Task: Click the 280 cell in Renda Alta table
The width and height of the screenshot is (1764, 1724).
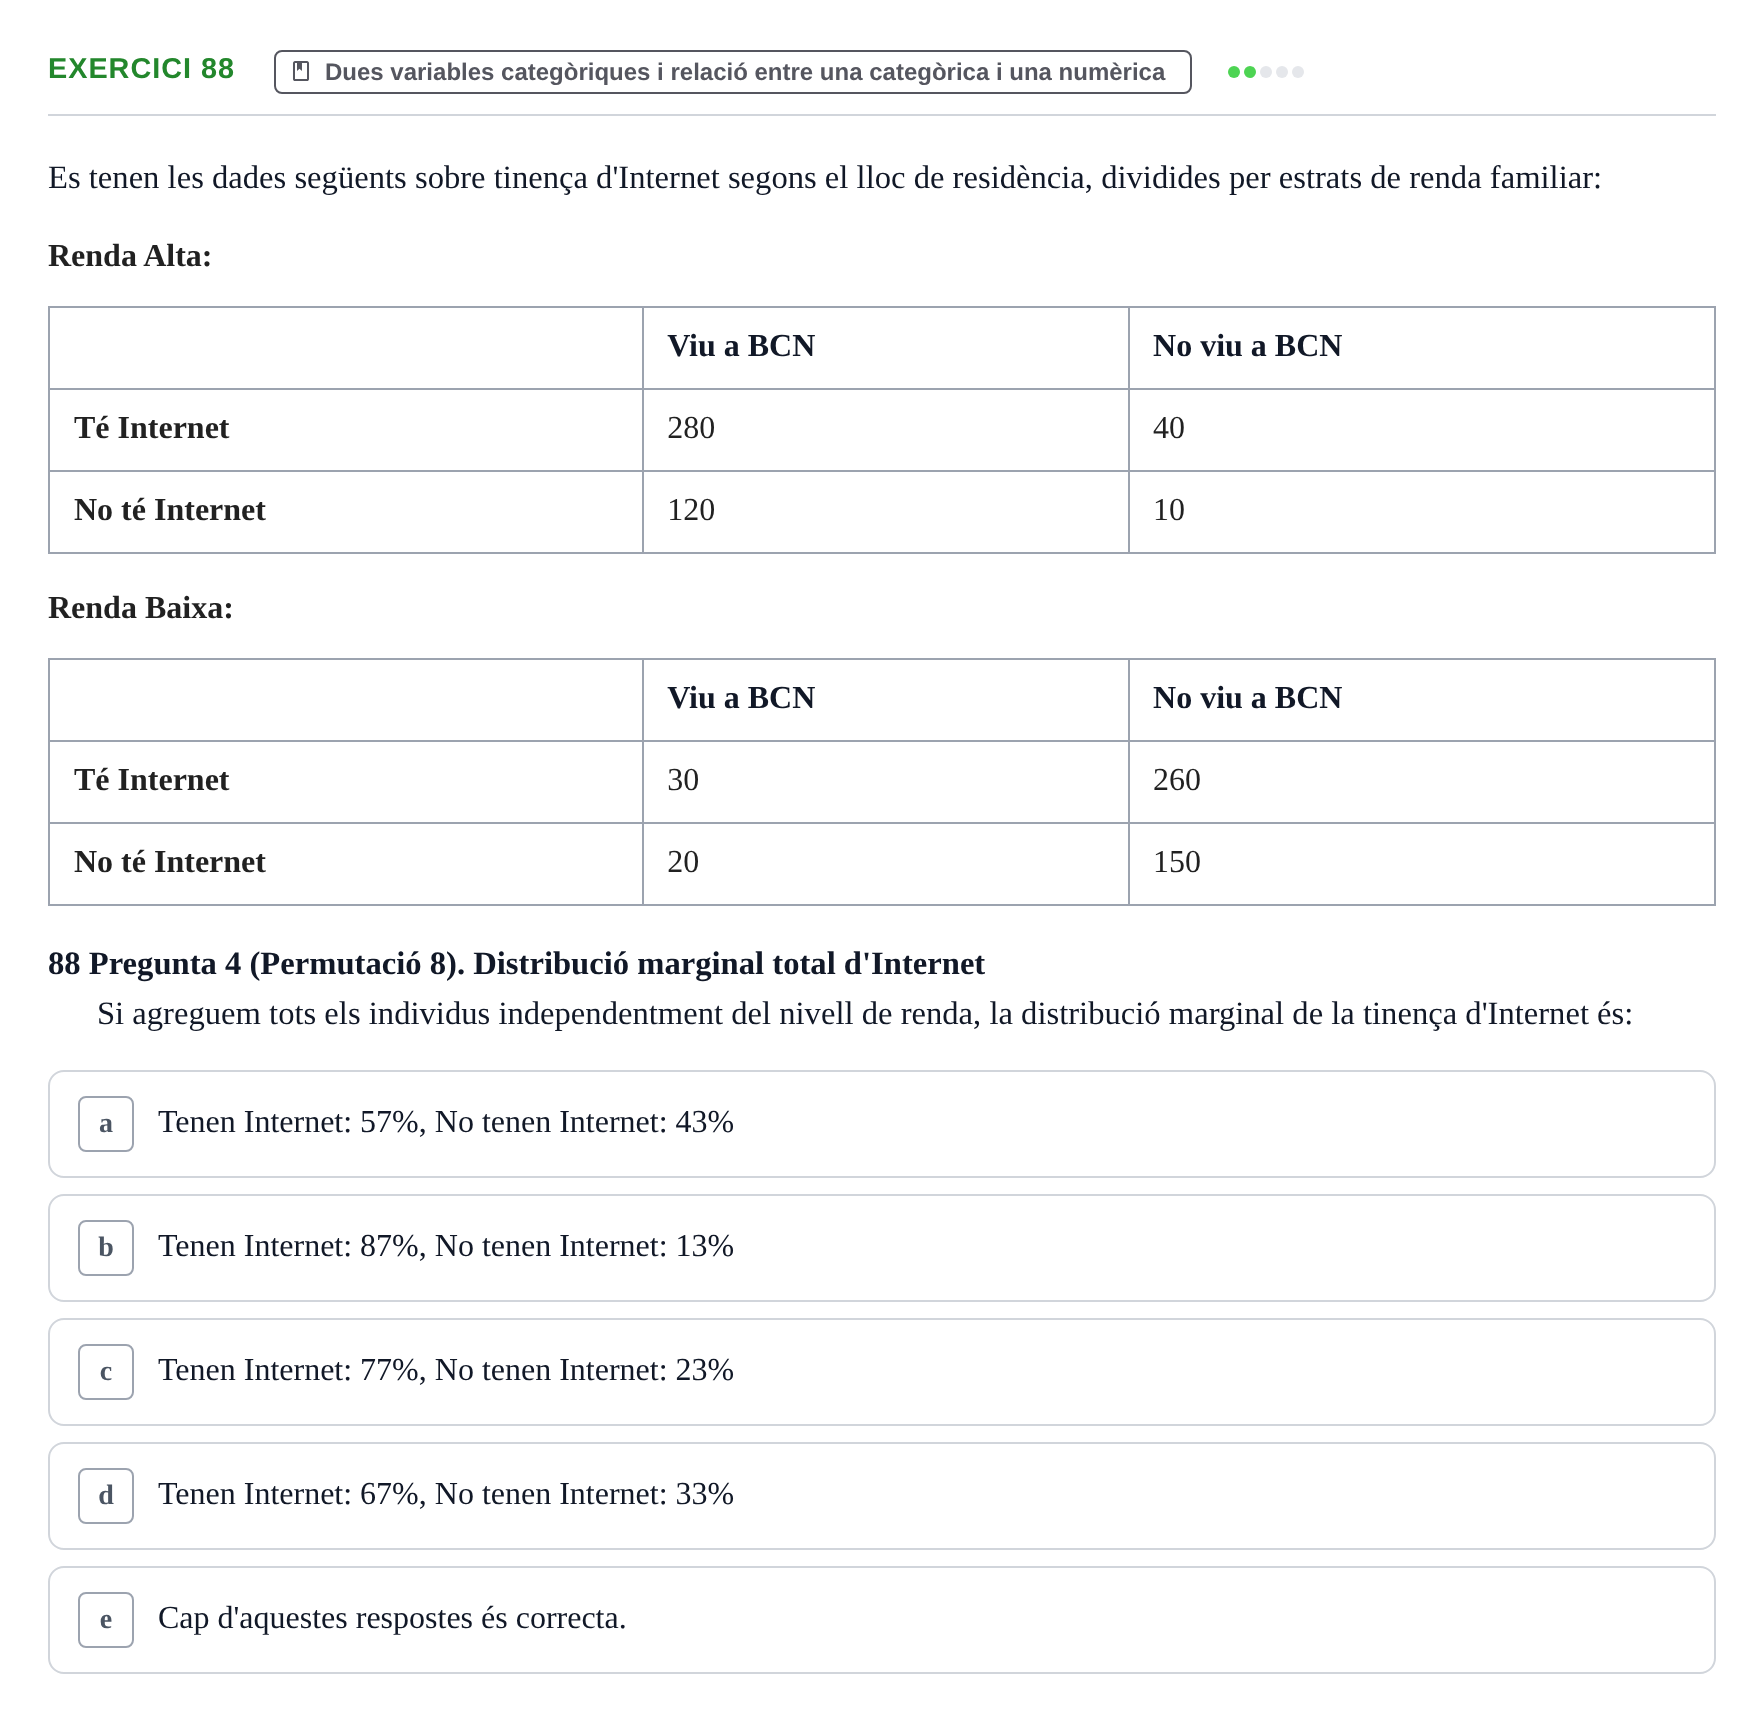Action: pyautogui.click(x=885, y=430)
